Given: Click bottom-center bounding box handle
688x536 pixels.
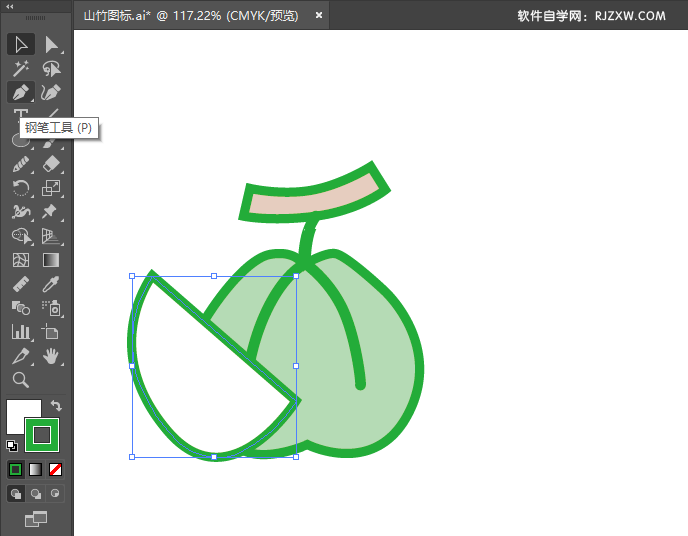Looking at the screenshot, I should click(214, 457).
